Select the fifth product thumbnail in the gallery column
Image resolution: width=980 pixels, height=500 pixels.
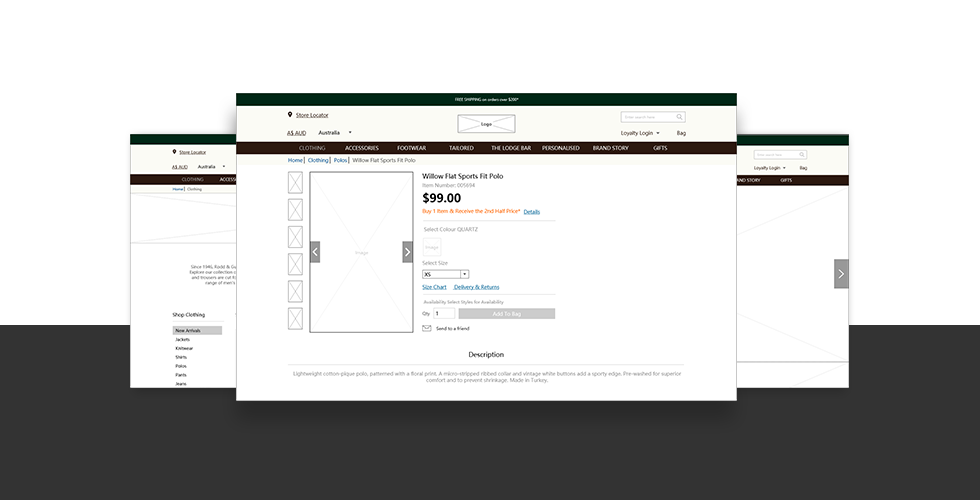point(295,291)
